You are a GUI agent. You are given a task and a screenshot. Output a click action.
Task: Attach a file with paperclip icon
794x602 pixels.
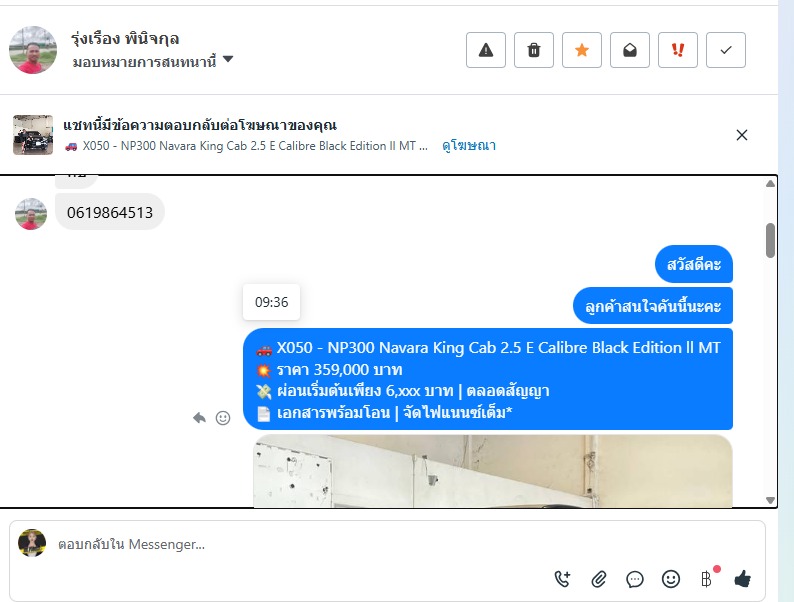pyautogui.click(x=599, y=579)
